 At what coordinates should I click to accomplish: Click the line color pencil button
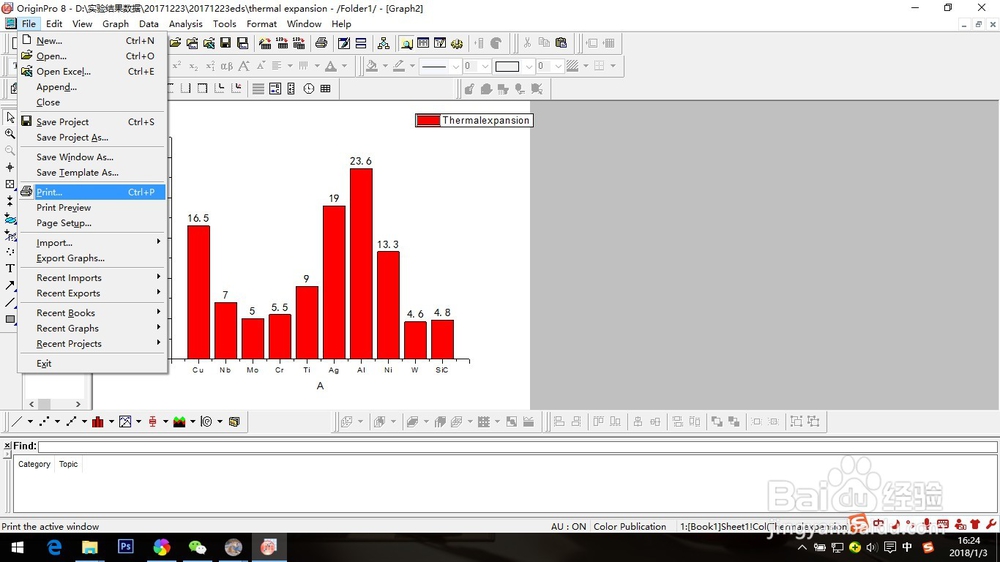399,66
